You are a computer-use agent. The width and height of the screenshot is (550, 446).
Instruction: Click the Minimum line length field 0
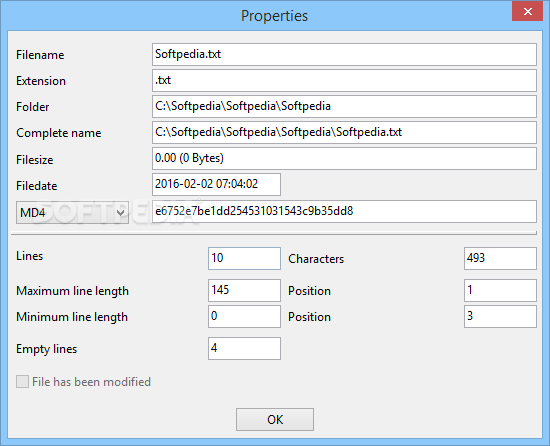tap(244, 316)
